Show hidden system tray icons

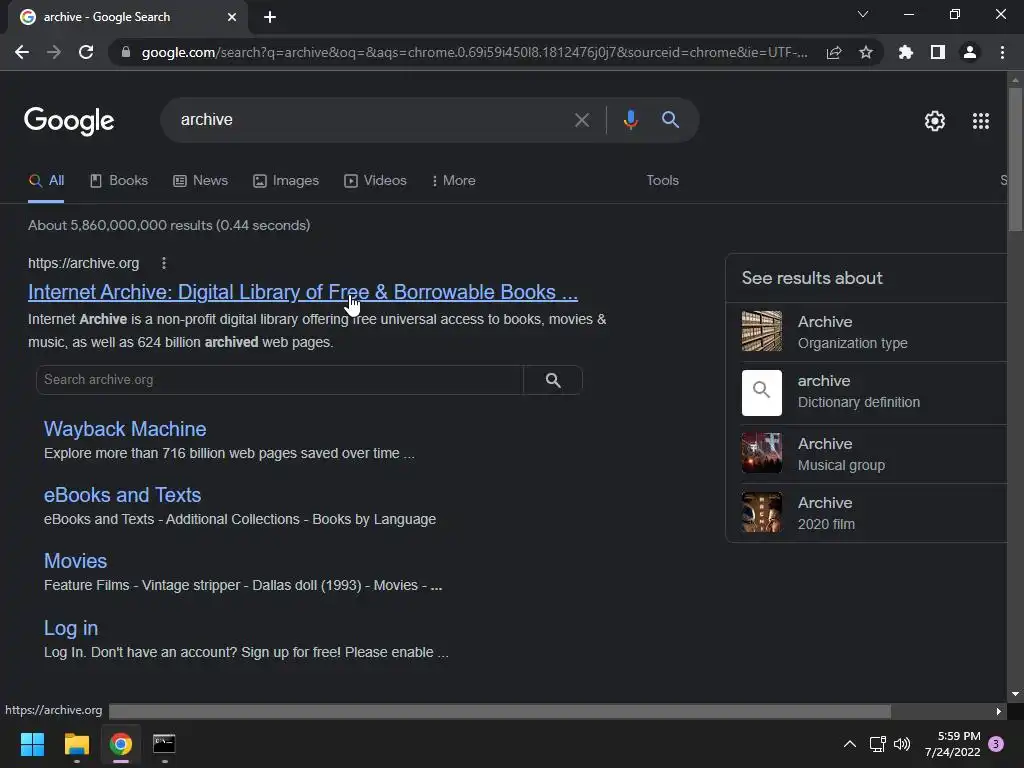click(x=850, y=744)
